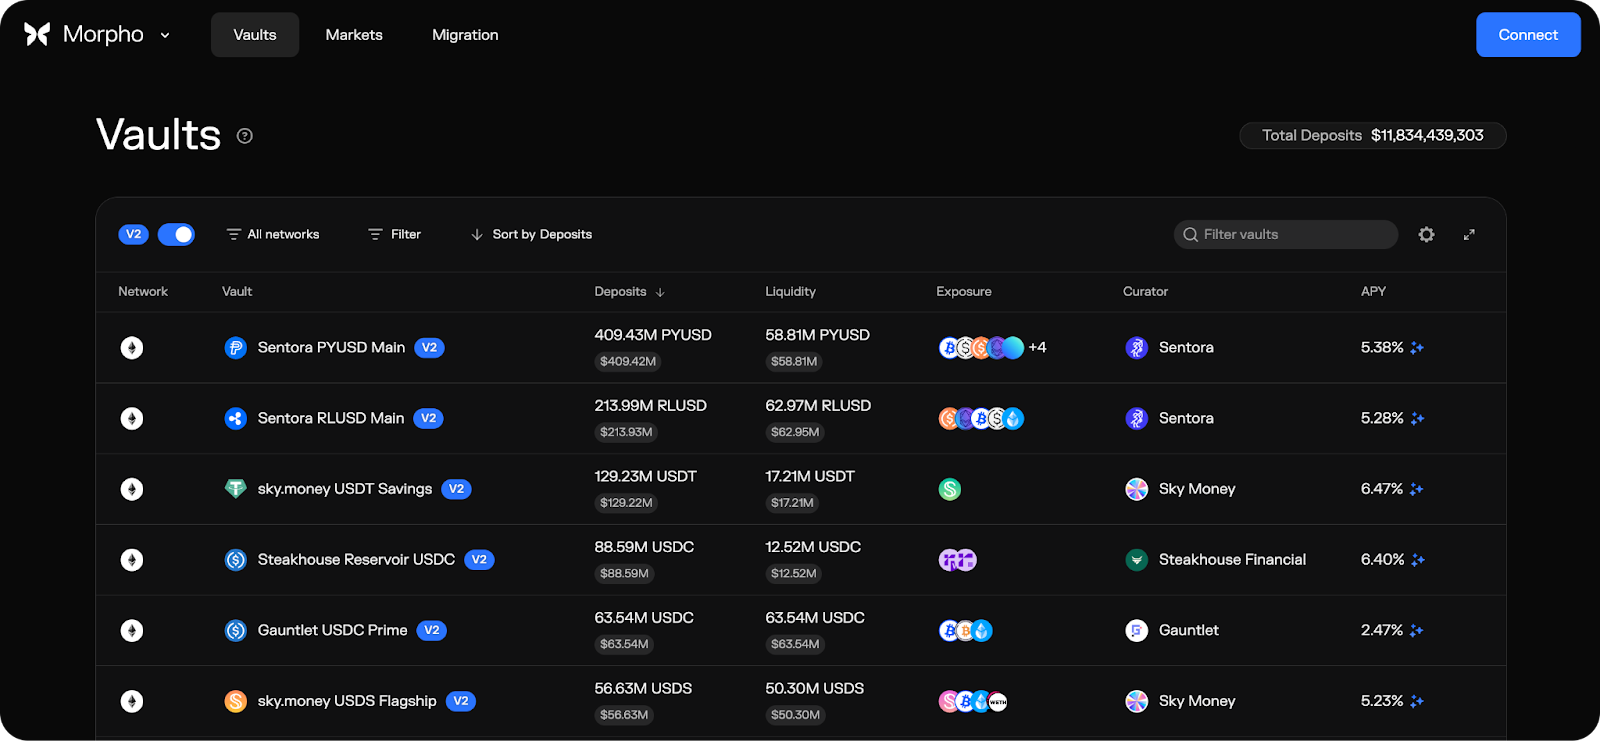Click sparkle icon next to 6.47% APY
This screenshot has height=741, width=1600.
click(x=1417, y=489)
